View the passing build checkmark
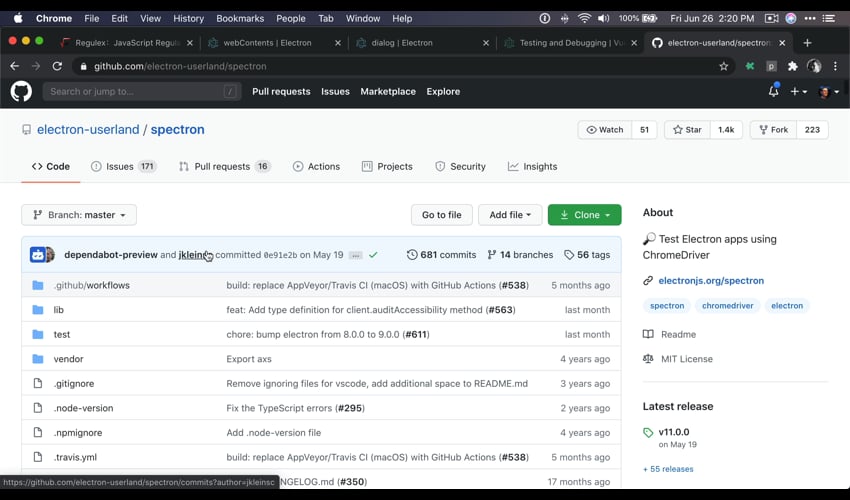 373,254
